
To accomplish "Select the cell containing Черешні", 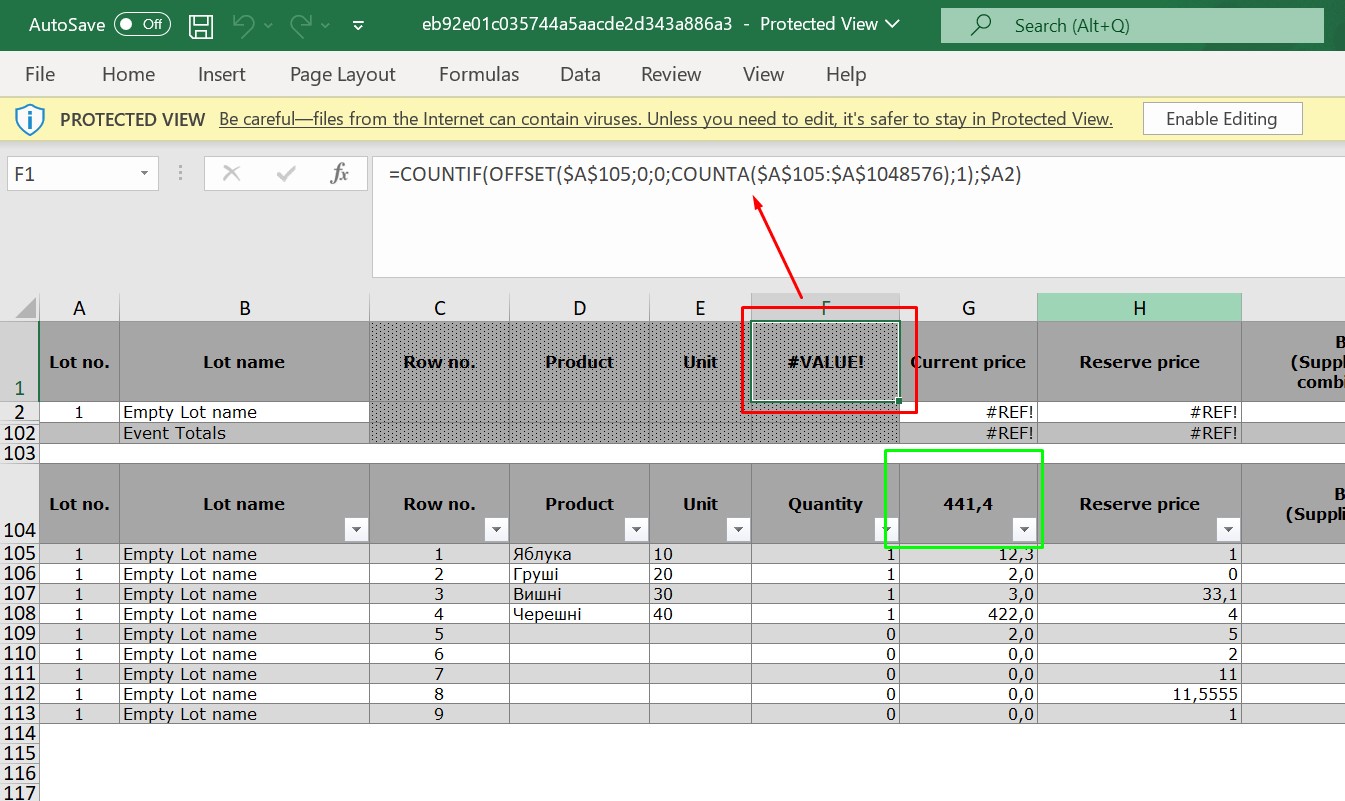I will click(x=579, y=614).
